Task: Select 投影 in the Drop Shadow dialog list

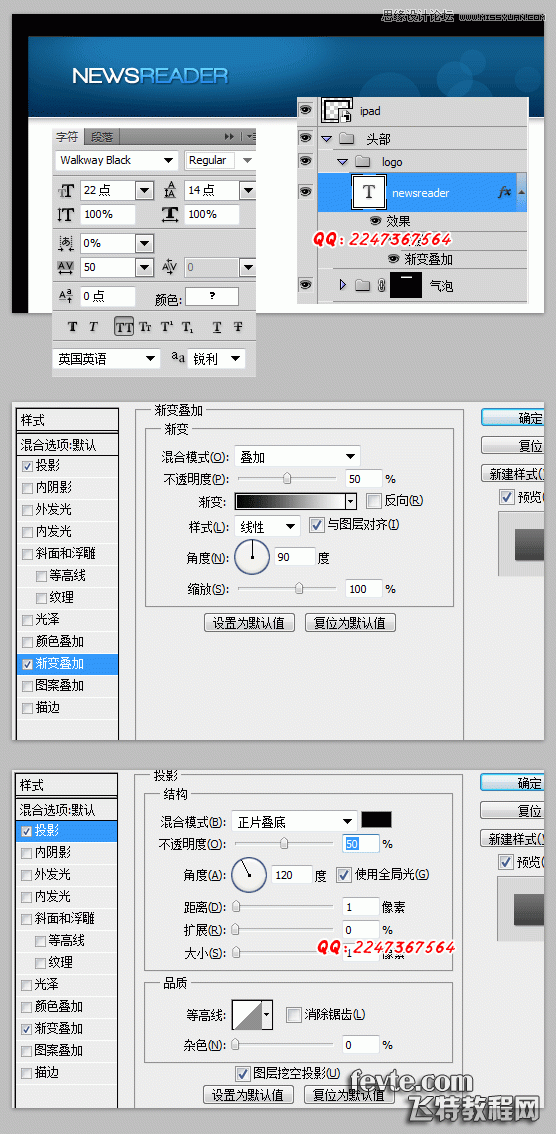Action: tap(67, 831)
